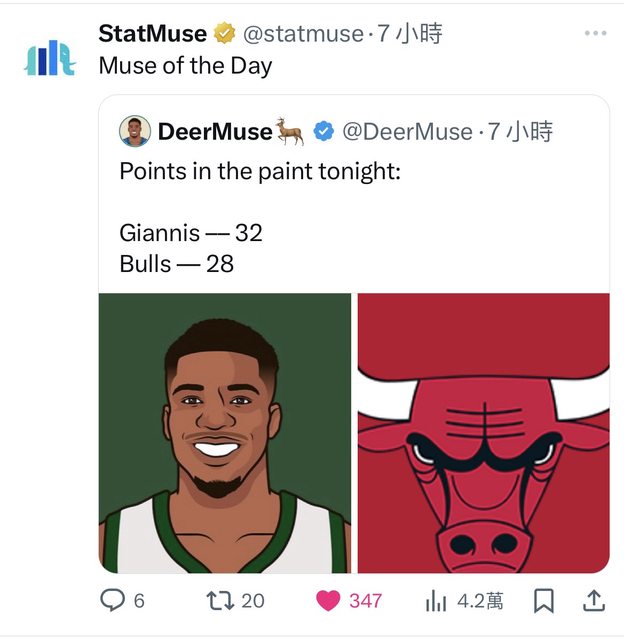624x640 pixels.
Task: Tap the share upload icon
Action: point(593,600)
